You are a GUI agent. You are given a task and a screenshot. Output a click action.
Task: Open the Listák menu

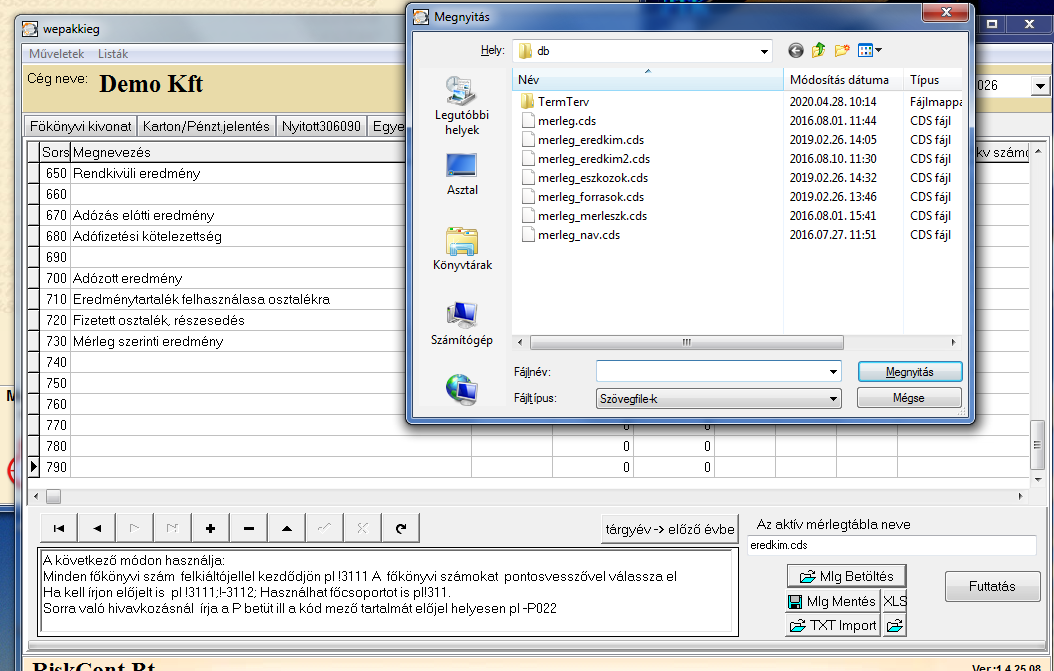(113, 54)
